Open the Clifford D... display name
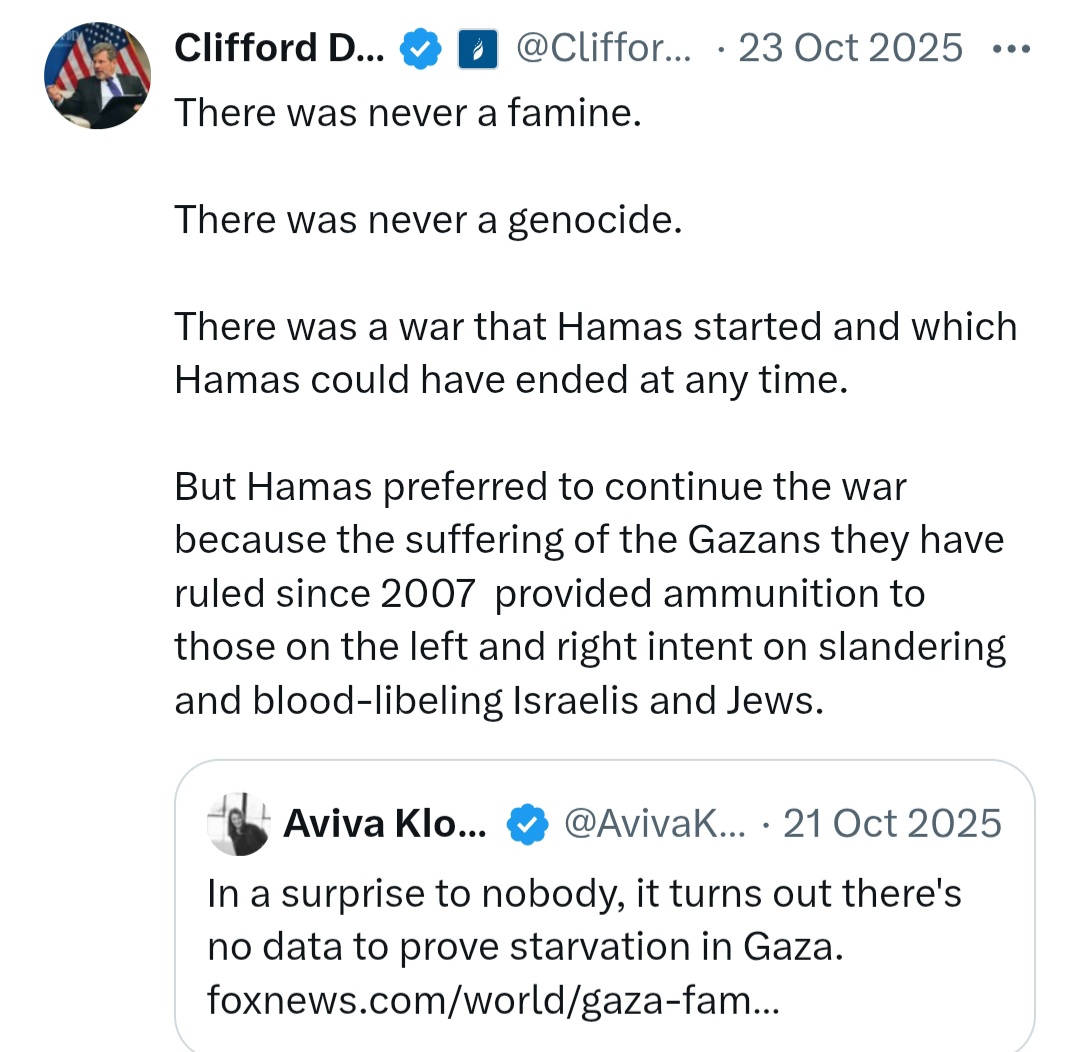This screenshot has height=1052, width=1080. [x=280, y=49]
